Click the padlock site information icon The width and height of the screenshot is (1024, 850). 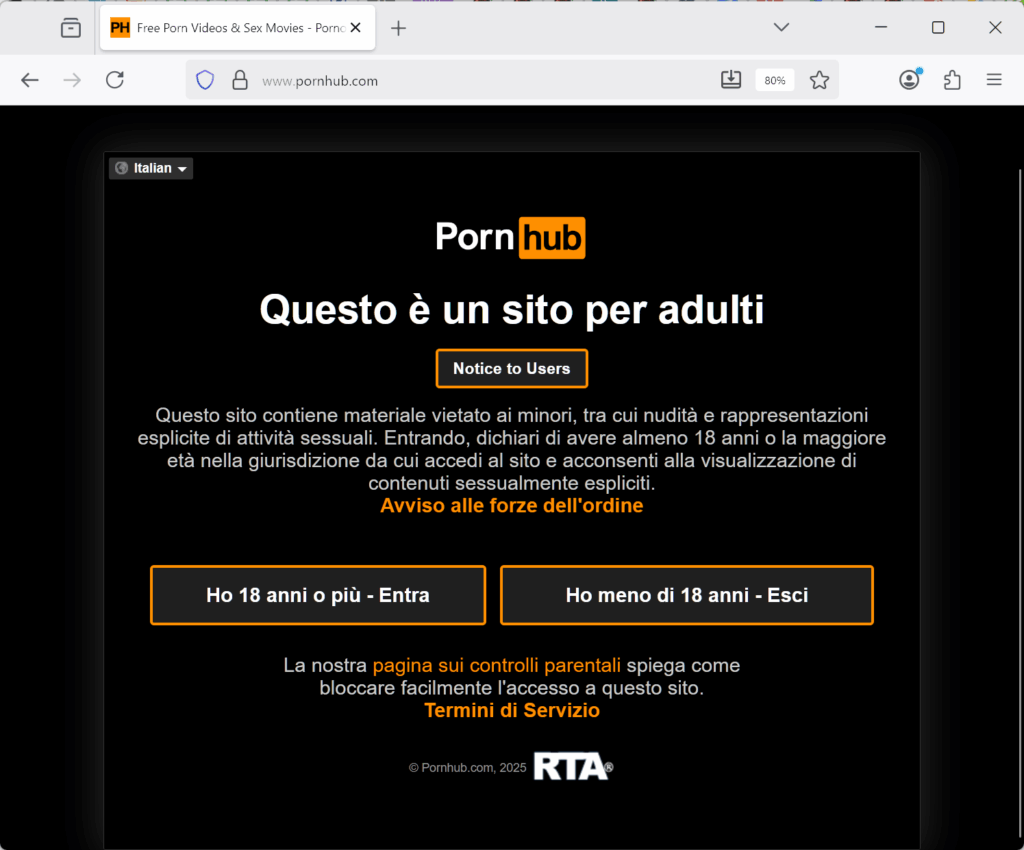240,80
